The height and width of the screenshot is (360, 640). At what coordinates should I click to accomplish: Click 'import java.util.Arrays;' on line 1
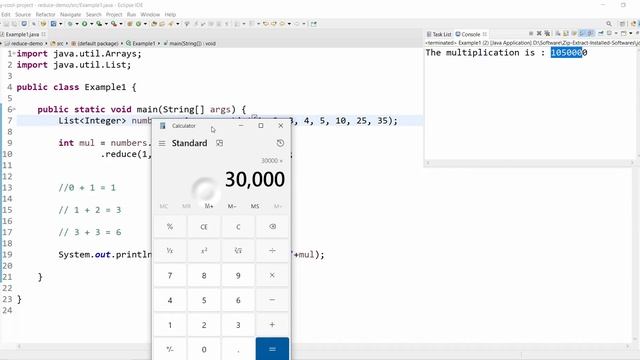pos(79,54)
